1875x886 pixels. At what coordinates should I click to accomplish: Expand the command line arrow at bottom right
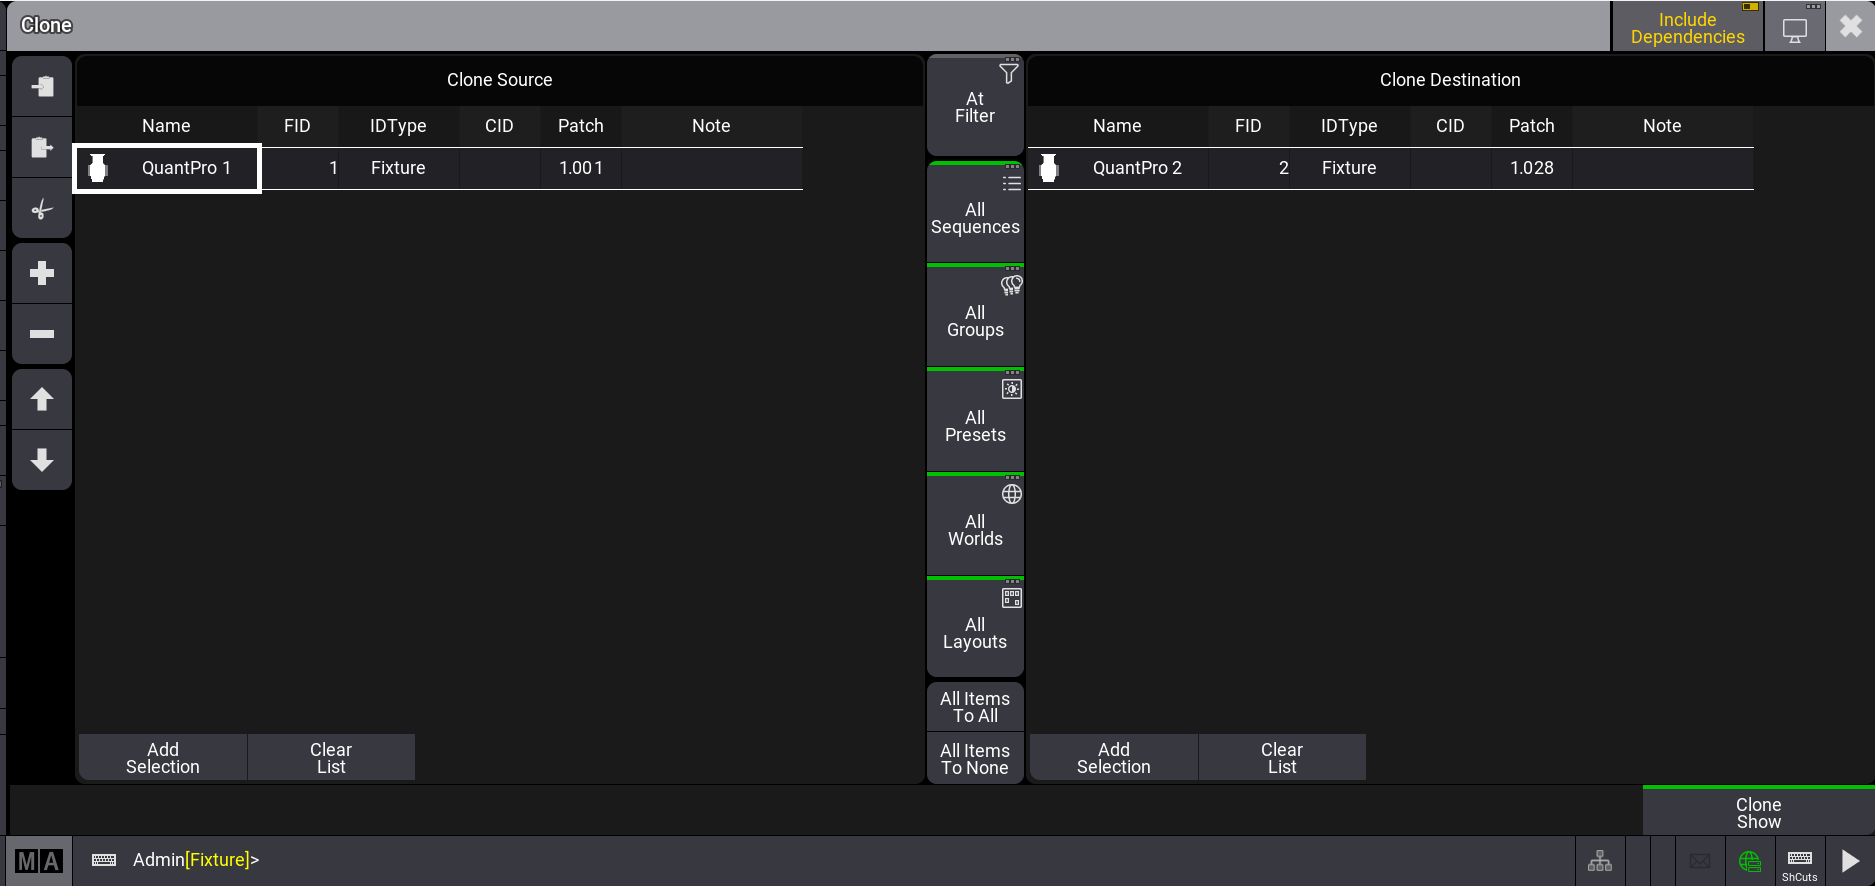pos(1850,861)
